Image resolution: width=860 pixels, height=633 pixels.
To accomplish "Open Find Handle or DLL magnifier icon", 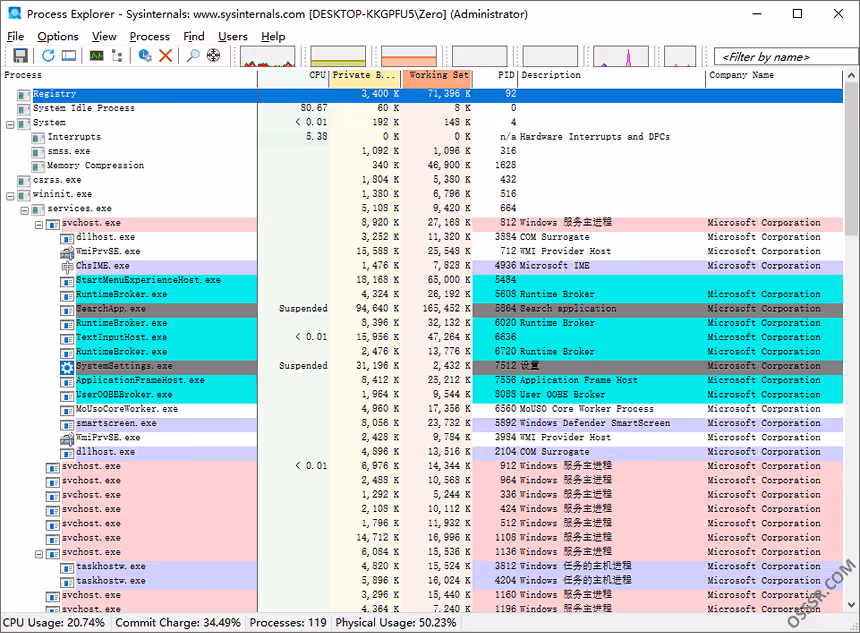I will pos(193,55).
